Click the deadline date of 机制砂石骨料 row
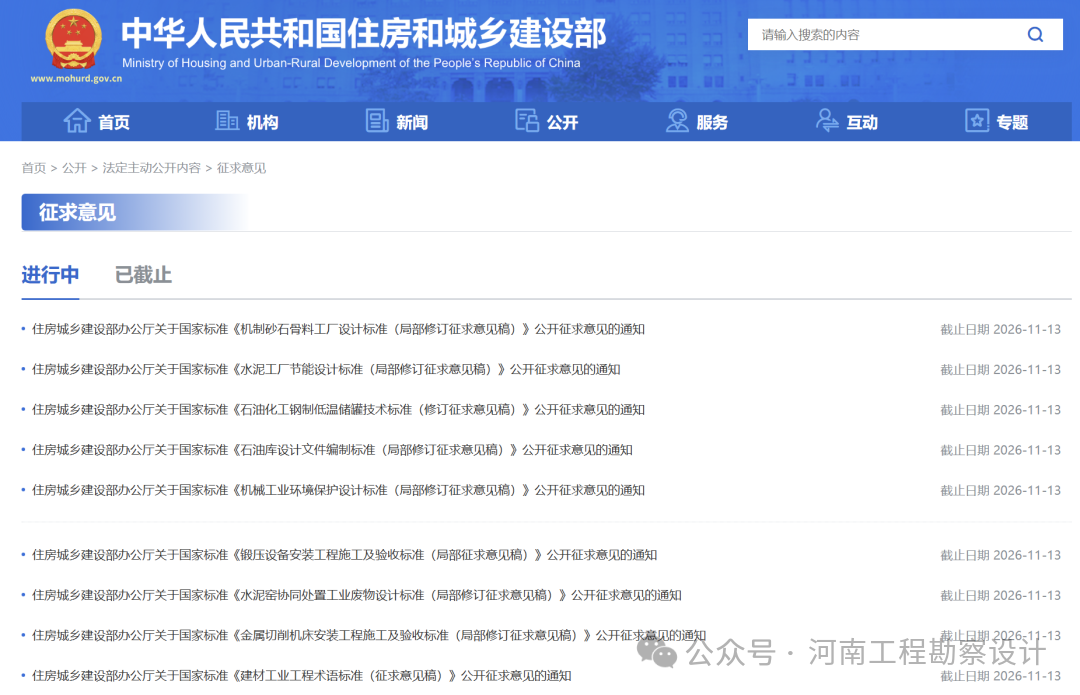Image resolution: width=1080 pixels, height=695 pixels. 1001,329
